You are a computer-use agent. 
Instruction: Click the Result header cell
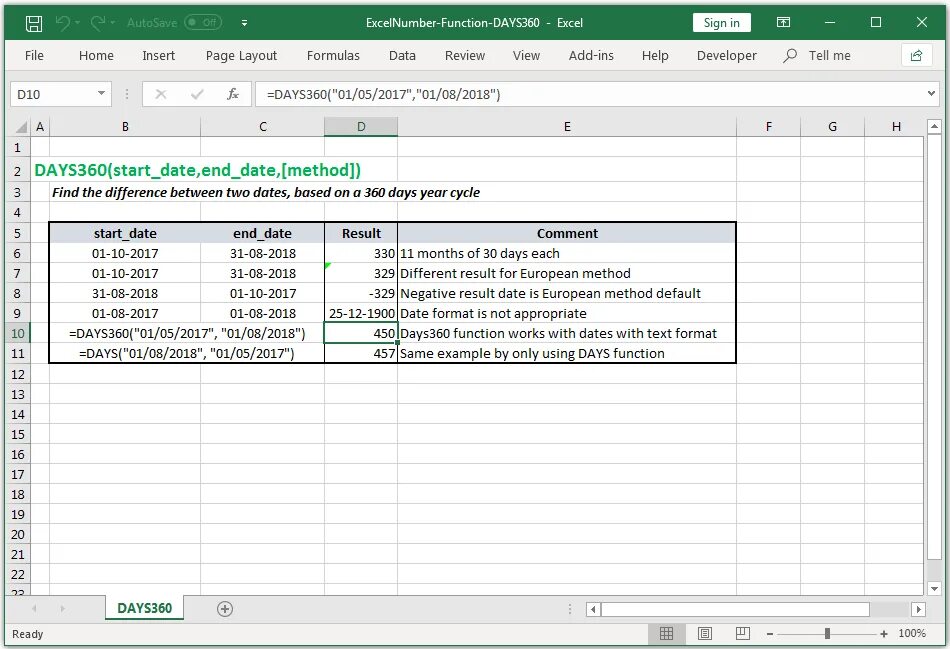[x=361, y=233]
